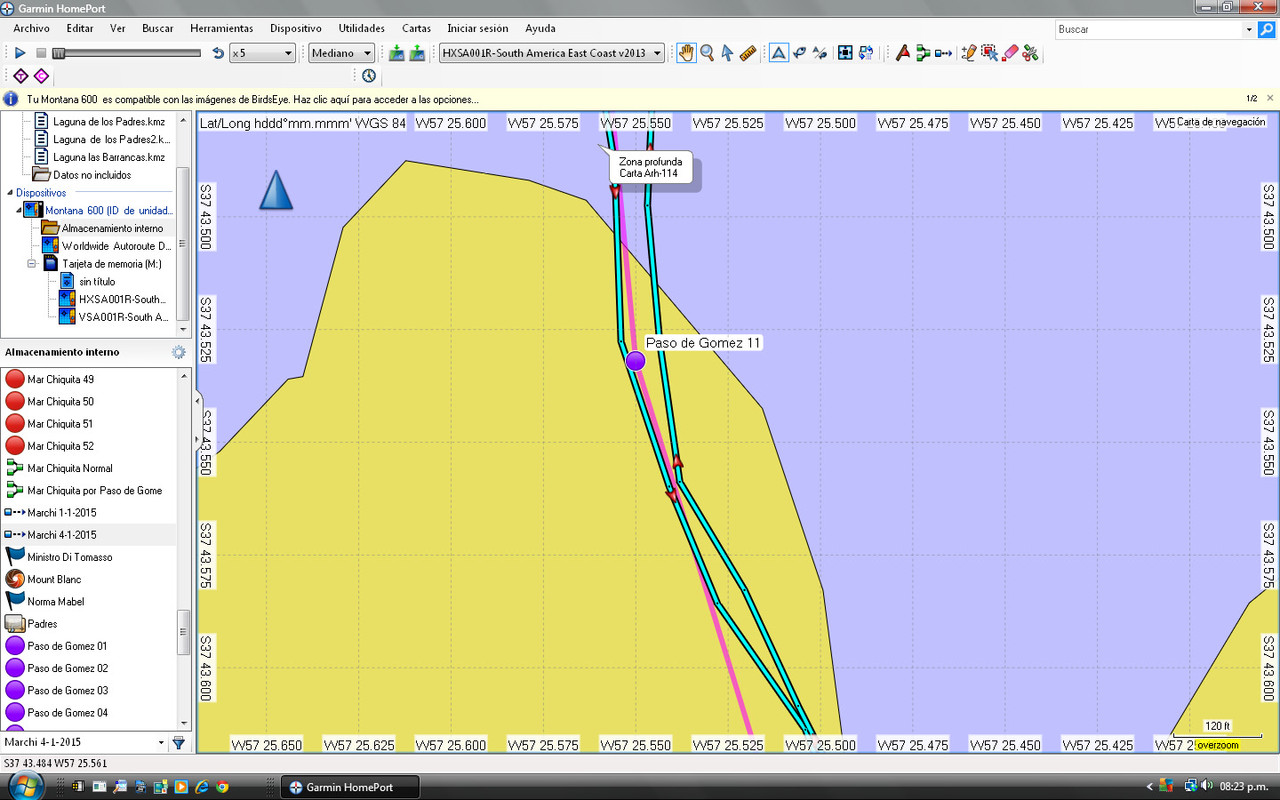Image resolution: width=1280 pixels, height=800 pixels.
Task: Click the Paso de Gomez 11 waypoint on map
Action: [636, 360]
